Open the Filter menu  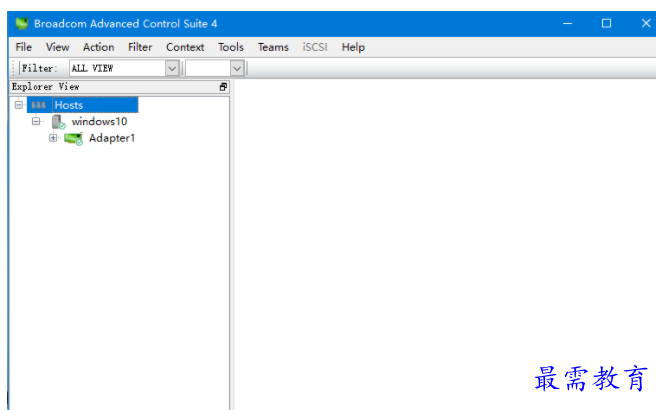(x=140, y=47)
